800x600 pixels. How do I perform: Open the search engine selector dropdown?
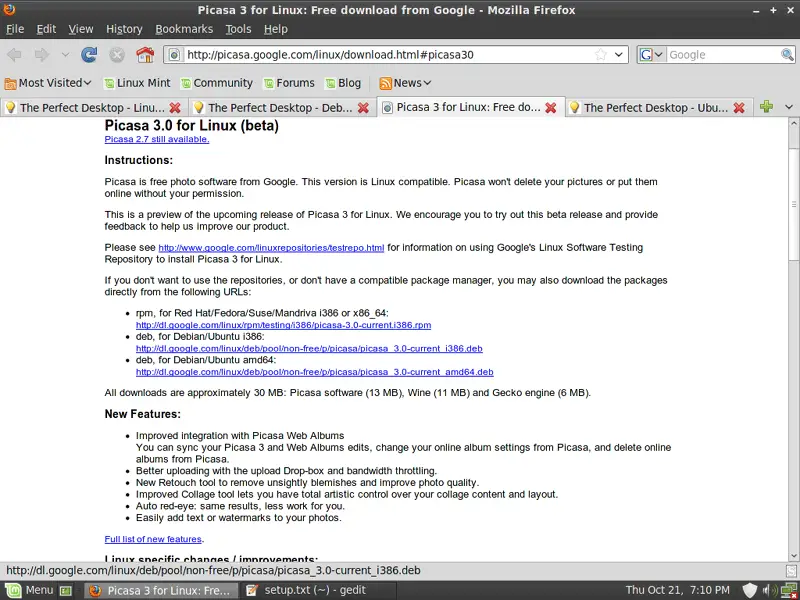652,55
